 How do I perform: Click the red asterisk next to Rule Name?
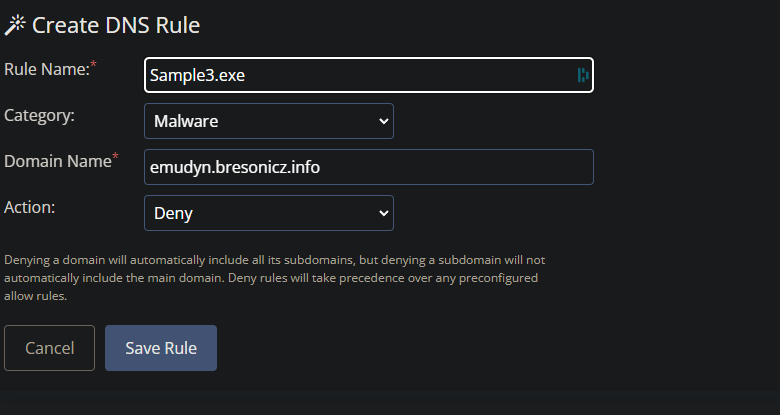tap(94, 66)
